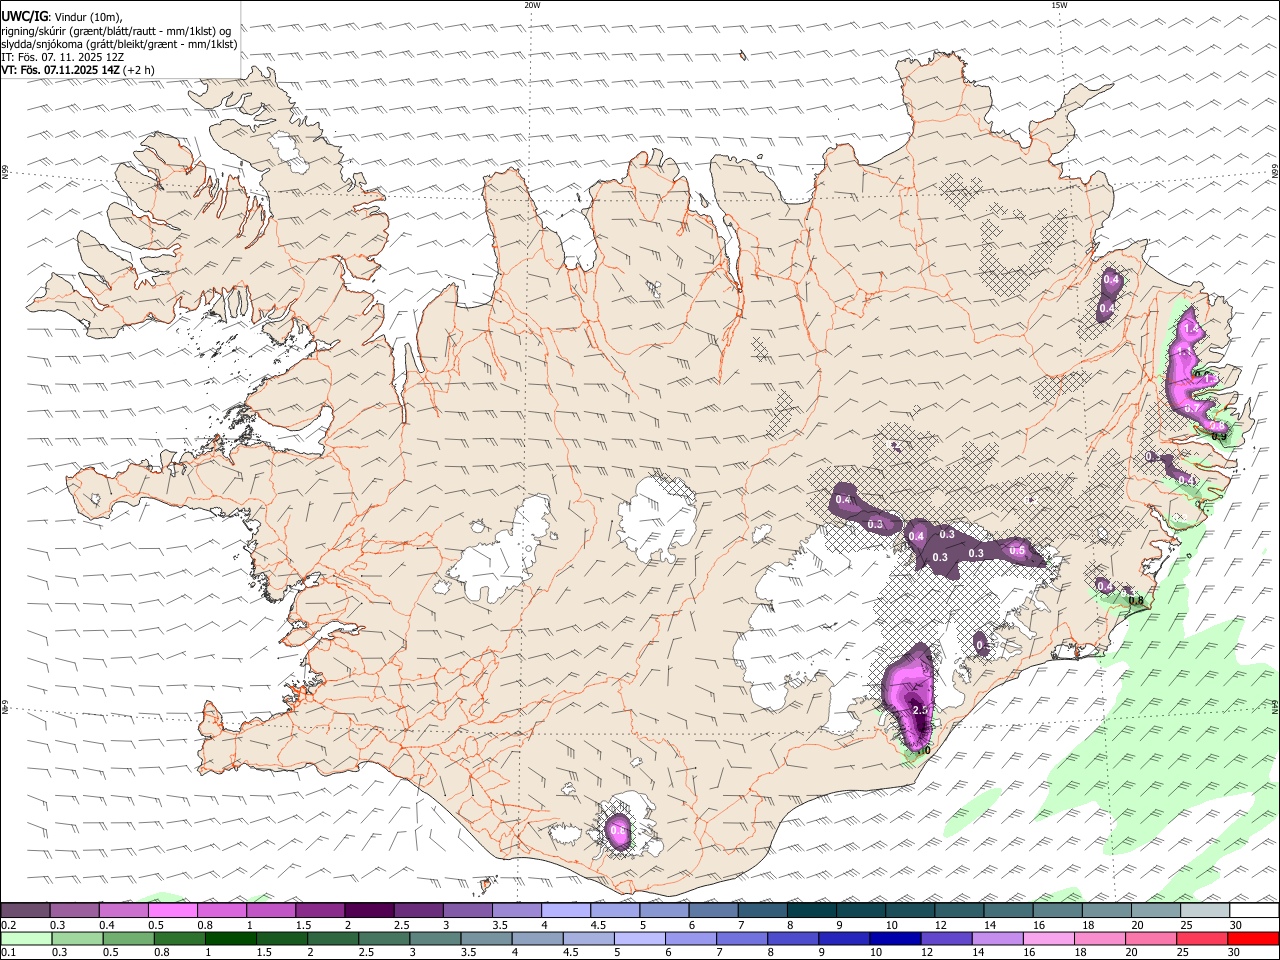Pick the 4.5 swatch in the lower color scale

click(588, 938)
